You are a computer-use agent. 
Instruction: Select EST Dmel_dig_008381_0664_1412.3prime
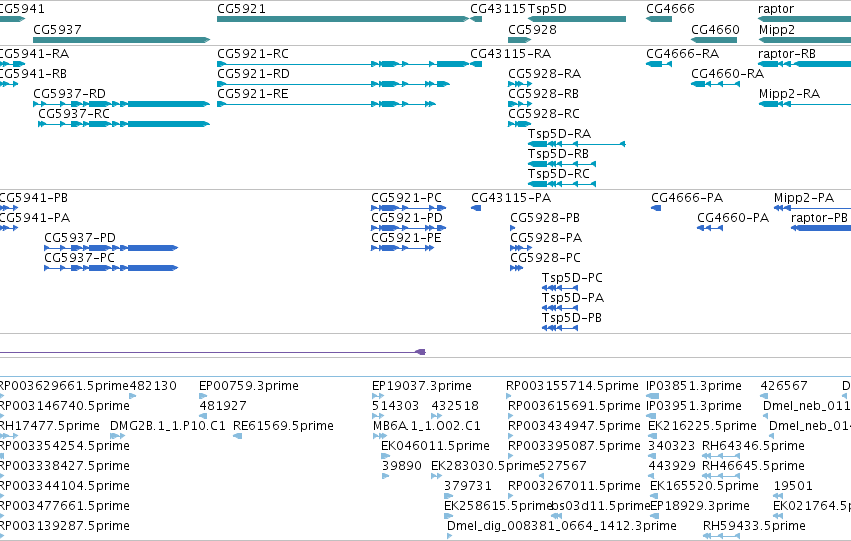tap(562, 526)
